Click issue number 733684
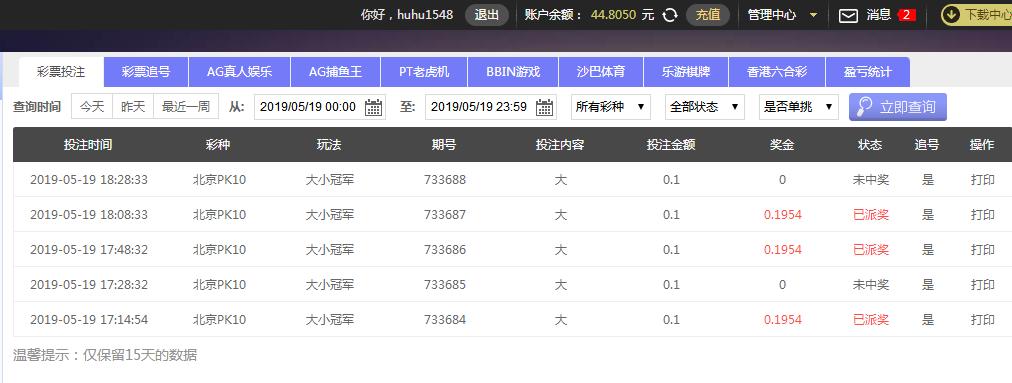This screenshot has height=383, width=1012. pos(445,319)
